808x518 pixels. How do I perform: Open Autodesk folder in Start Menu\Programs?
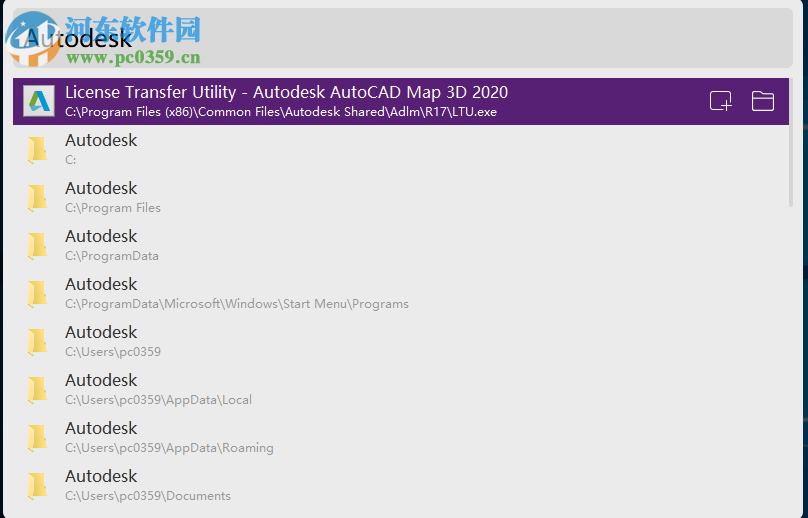[x=401, y=293]
